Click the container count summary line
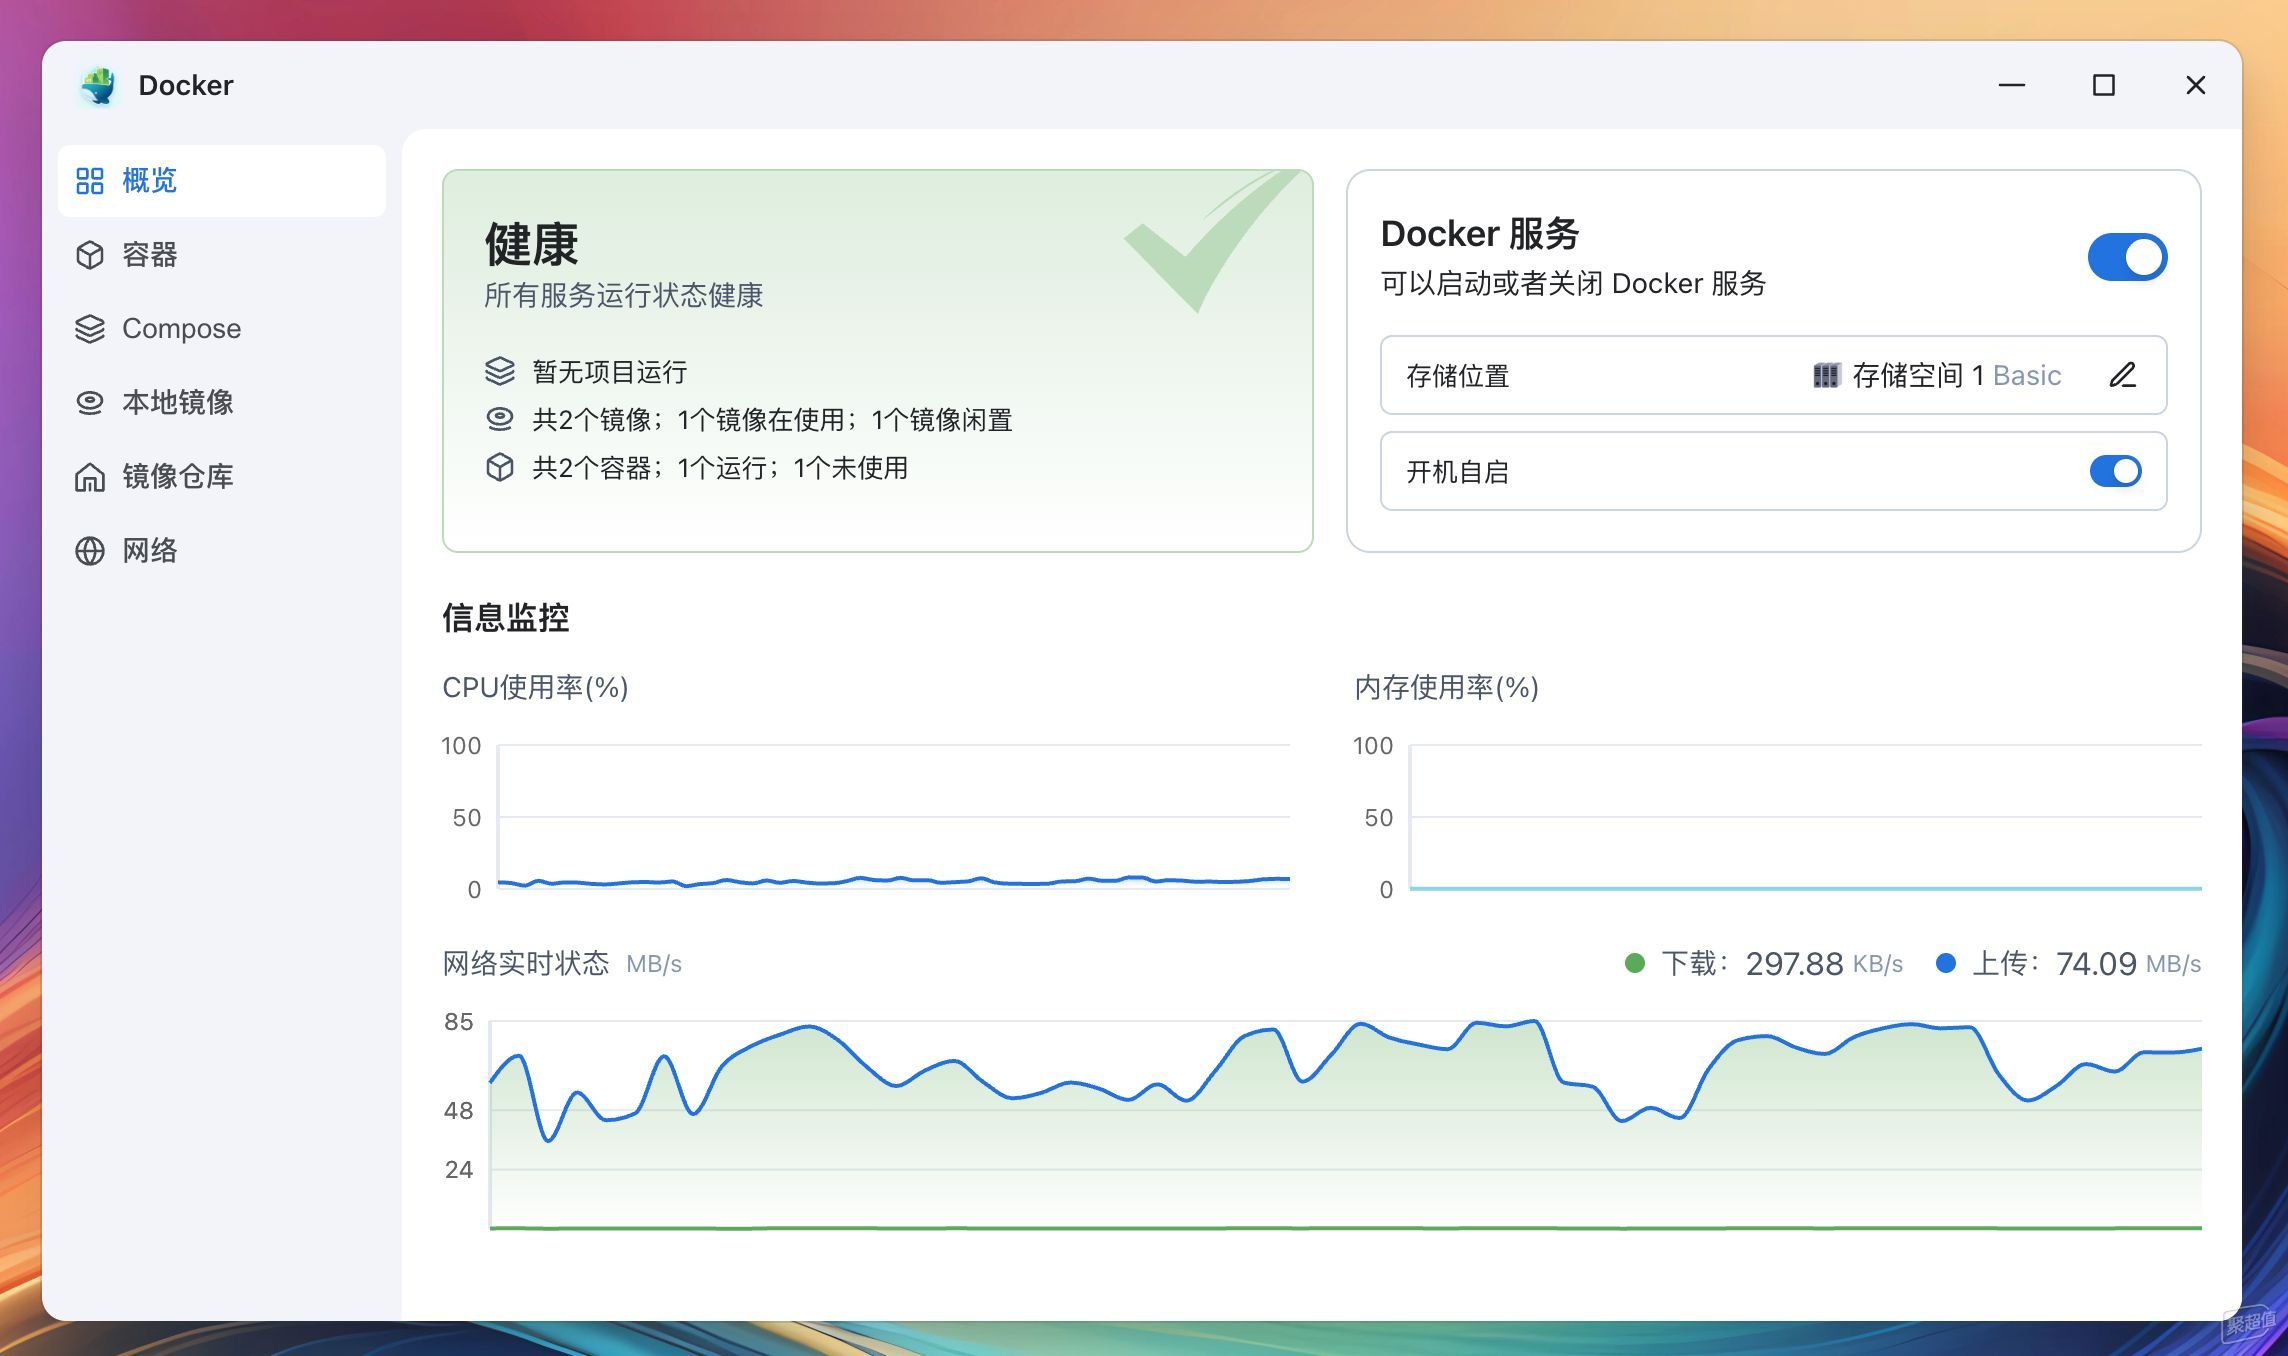The height and width of the screenshot is (1356, 2288). 719,468
